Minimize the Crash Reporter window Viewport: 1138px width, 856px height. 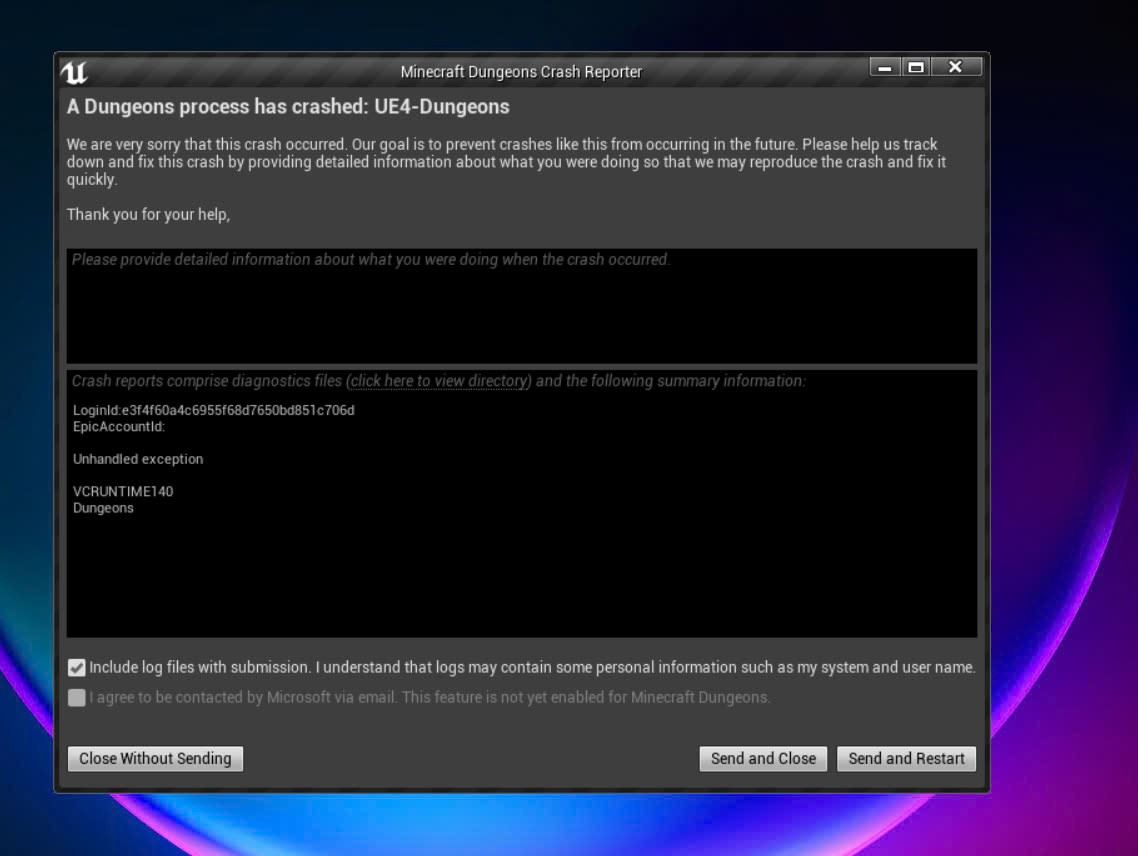885,68
